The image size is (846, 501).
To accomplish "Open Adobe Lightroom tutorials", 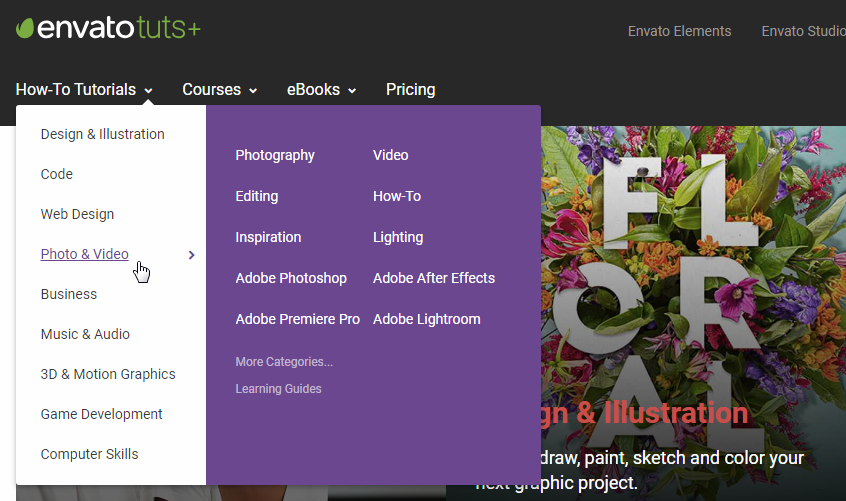I will click(x=426, y=319).
